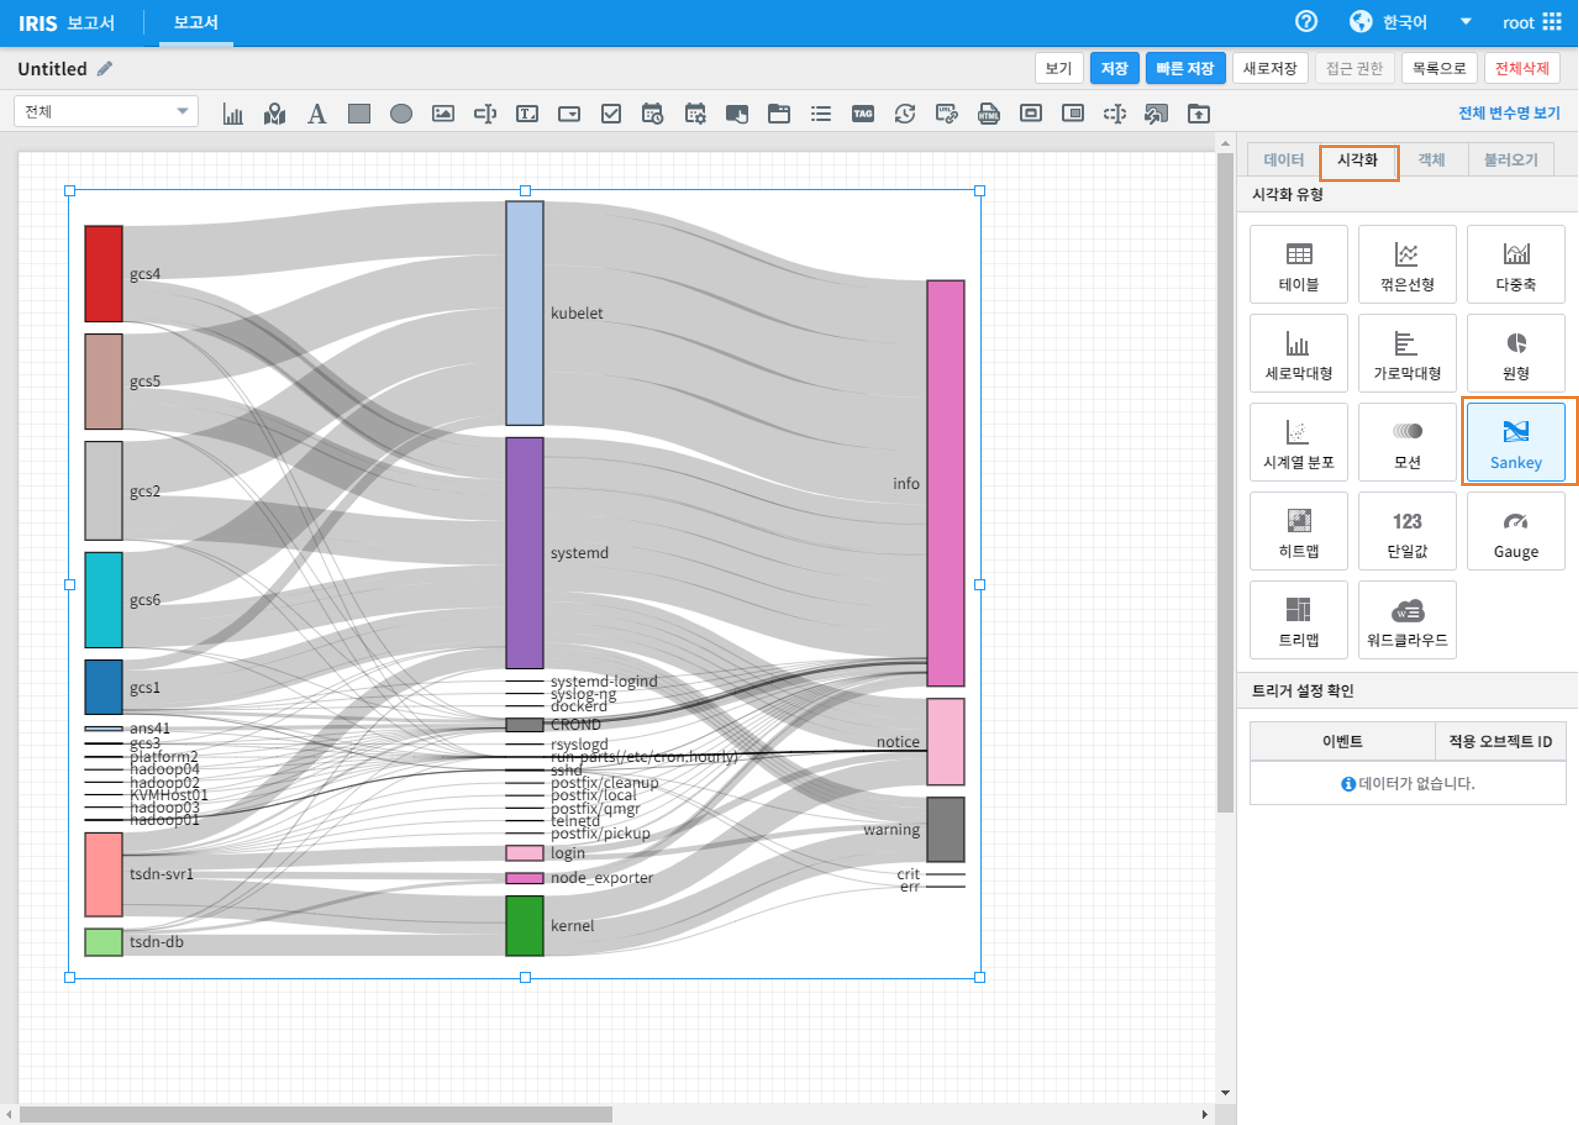Insert a rectangle shape object
Viewport: 1579px width, 1125px height.
(359, 114)
